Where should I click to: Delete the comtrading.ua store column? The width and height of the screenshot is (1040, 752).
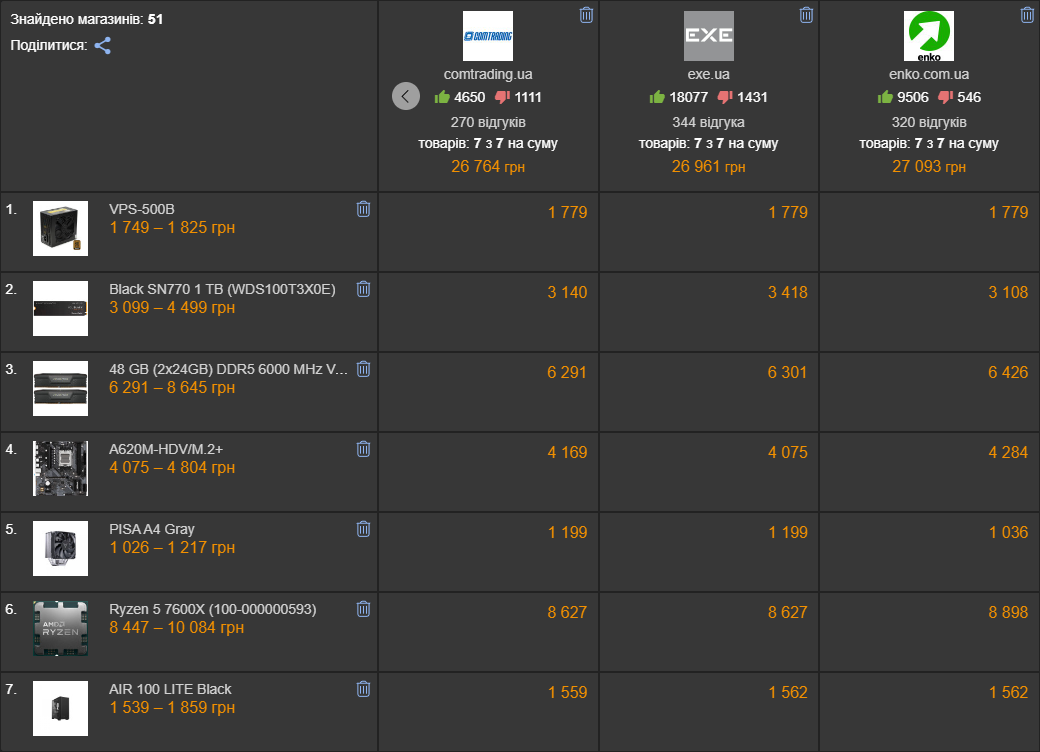pos(586,15)
